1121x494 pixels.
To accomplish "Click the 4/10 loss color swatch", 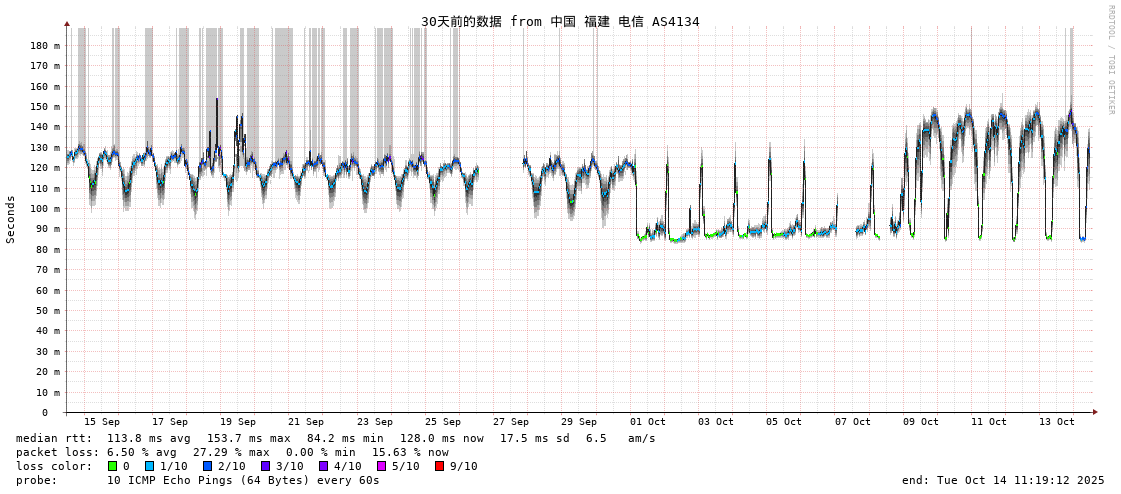I will pyautogui.click(x=323, y=466).
